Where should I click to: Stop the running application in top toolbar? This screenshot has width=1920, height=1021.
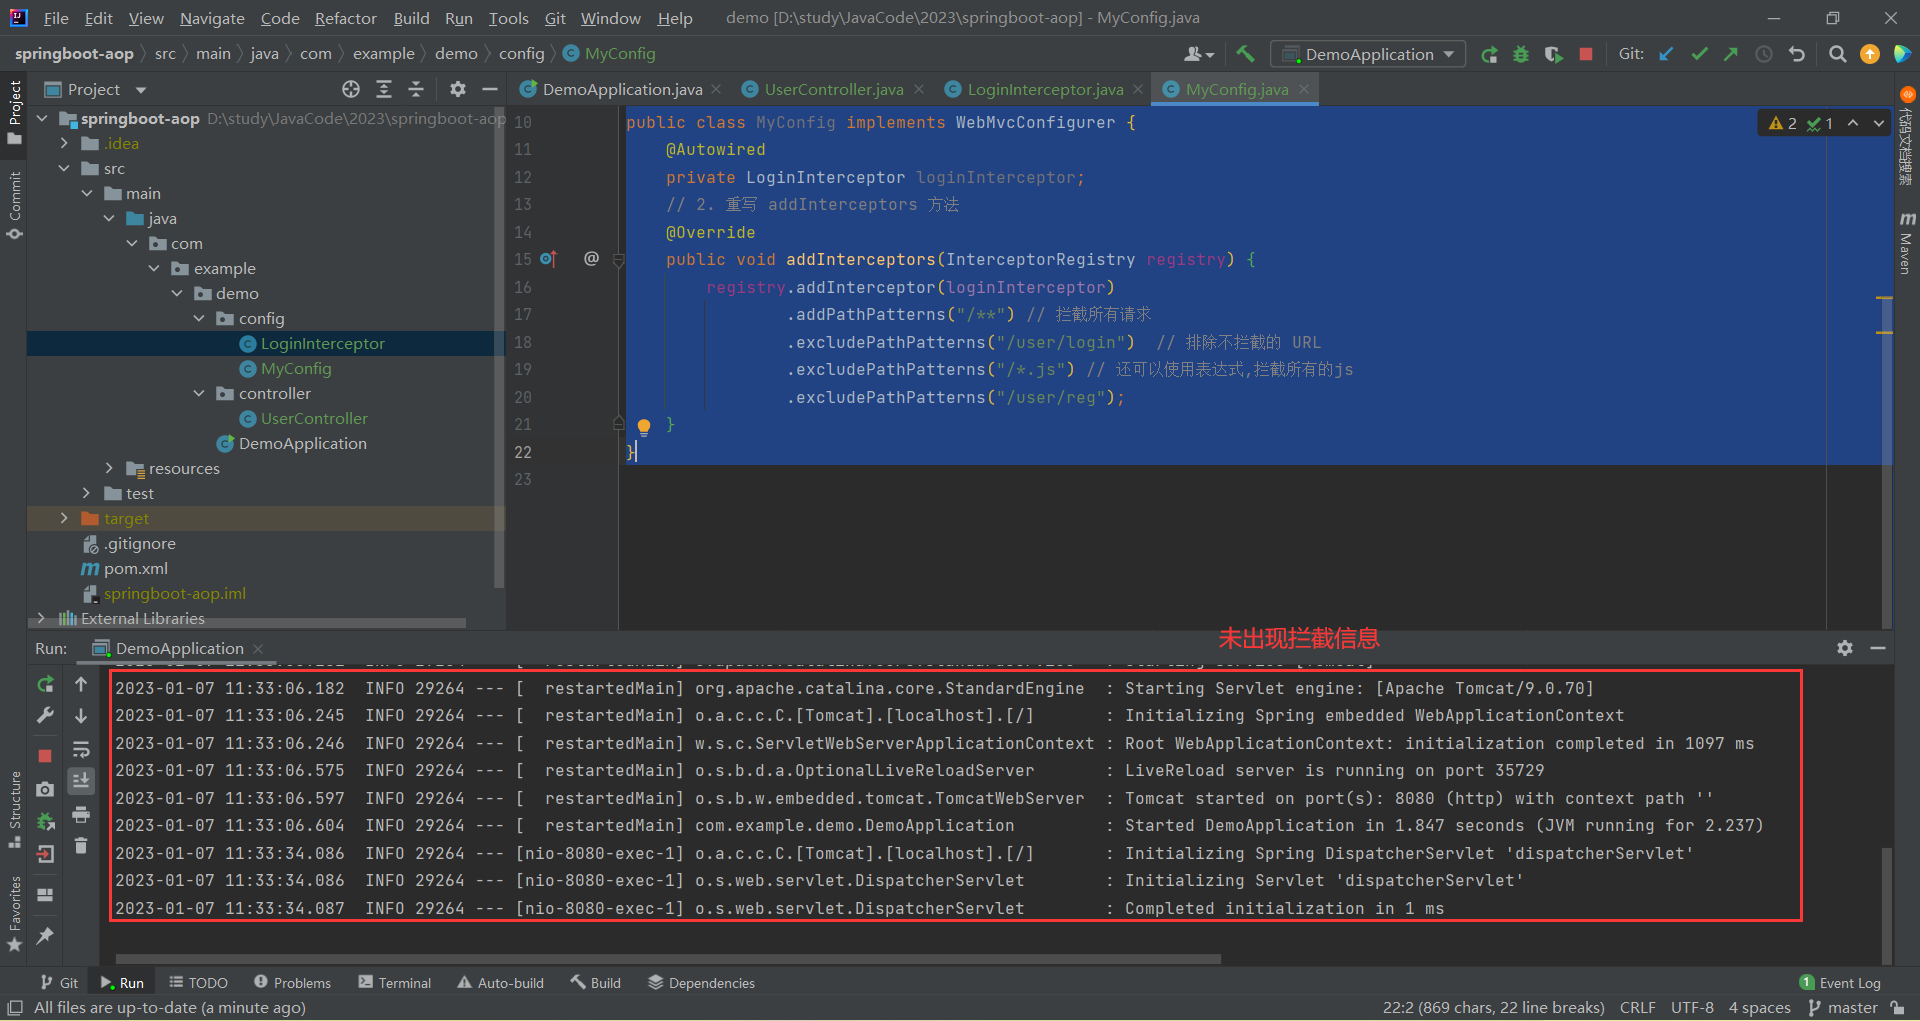[1585, 54]
